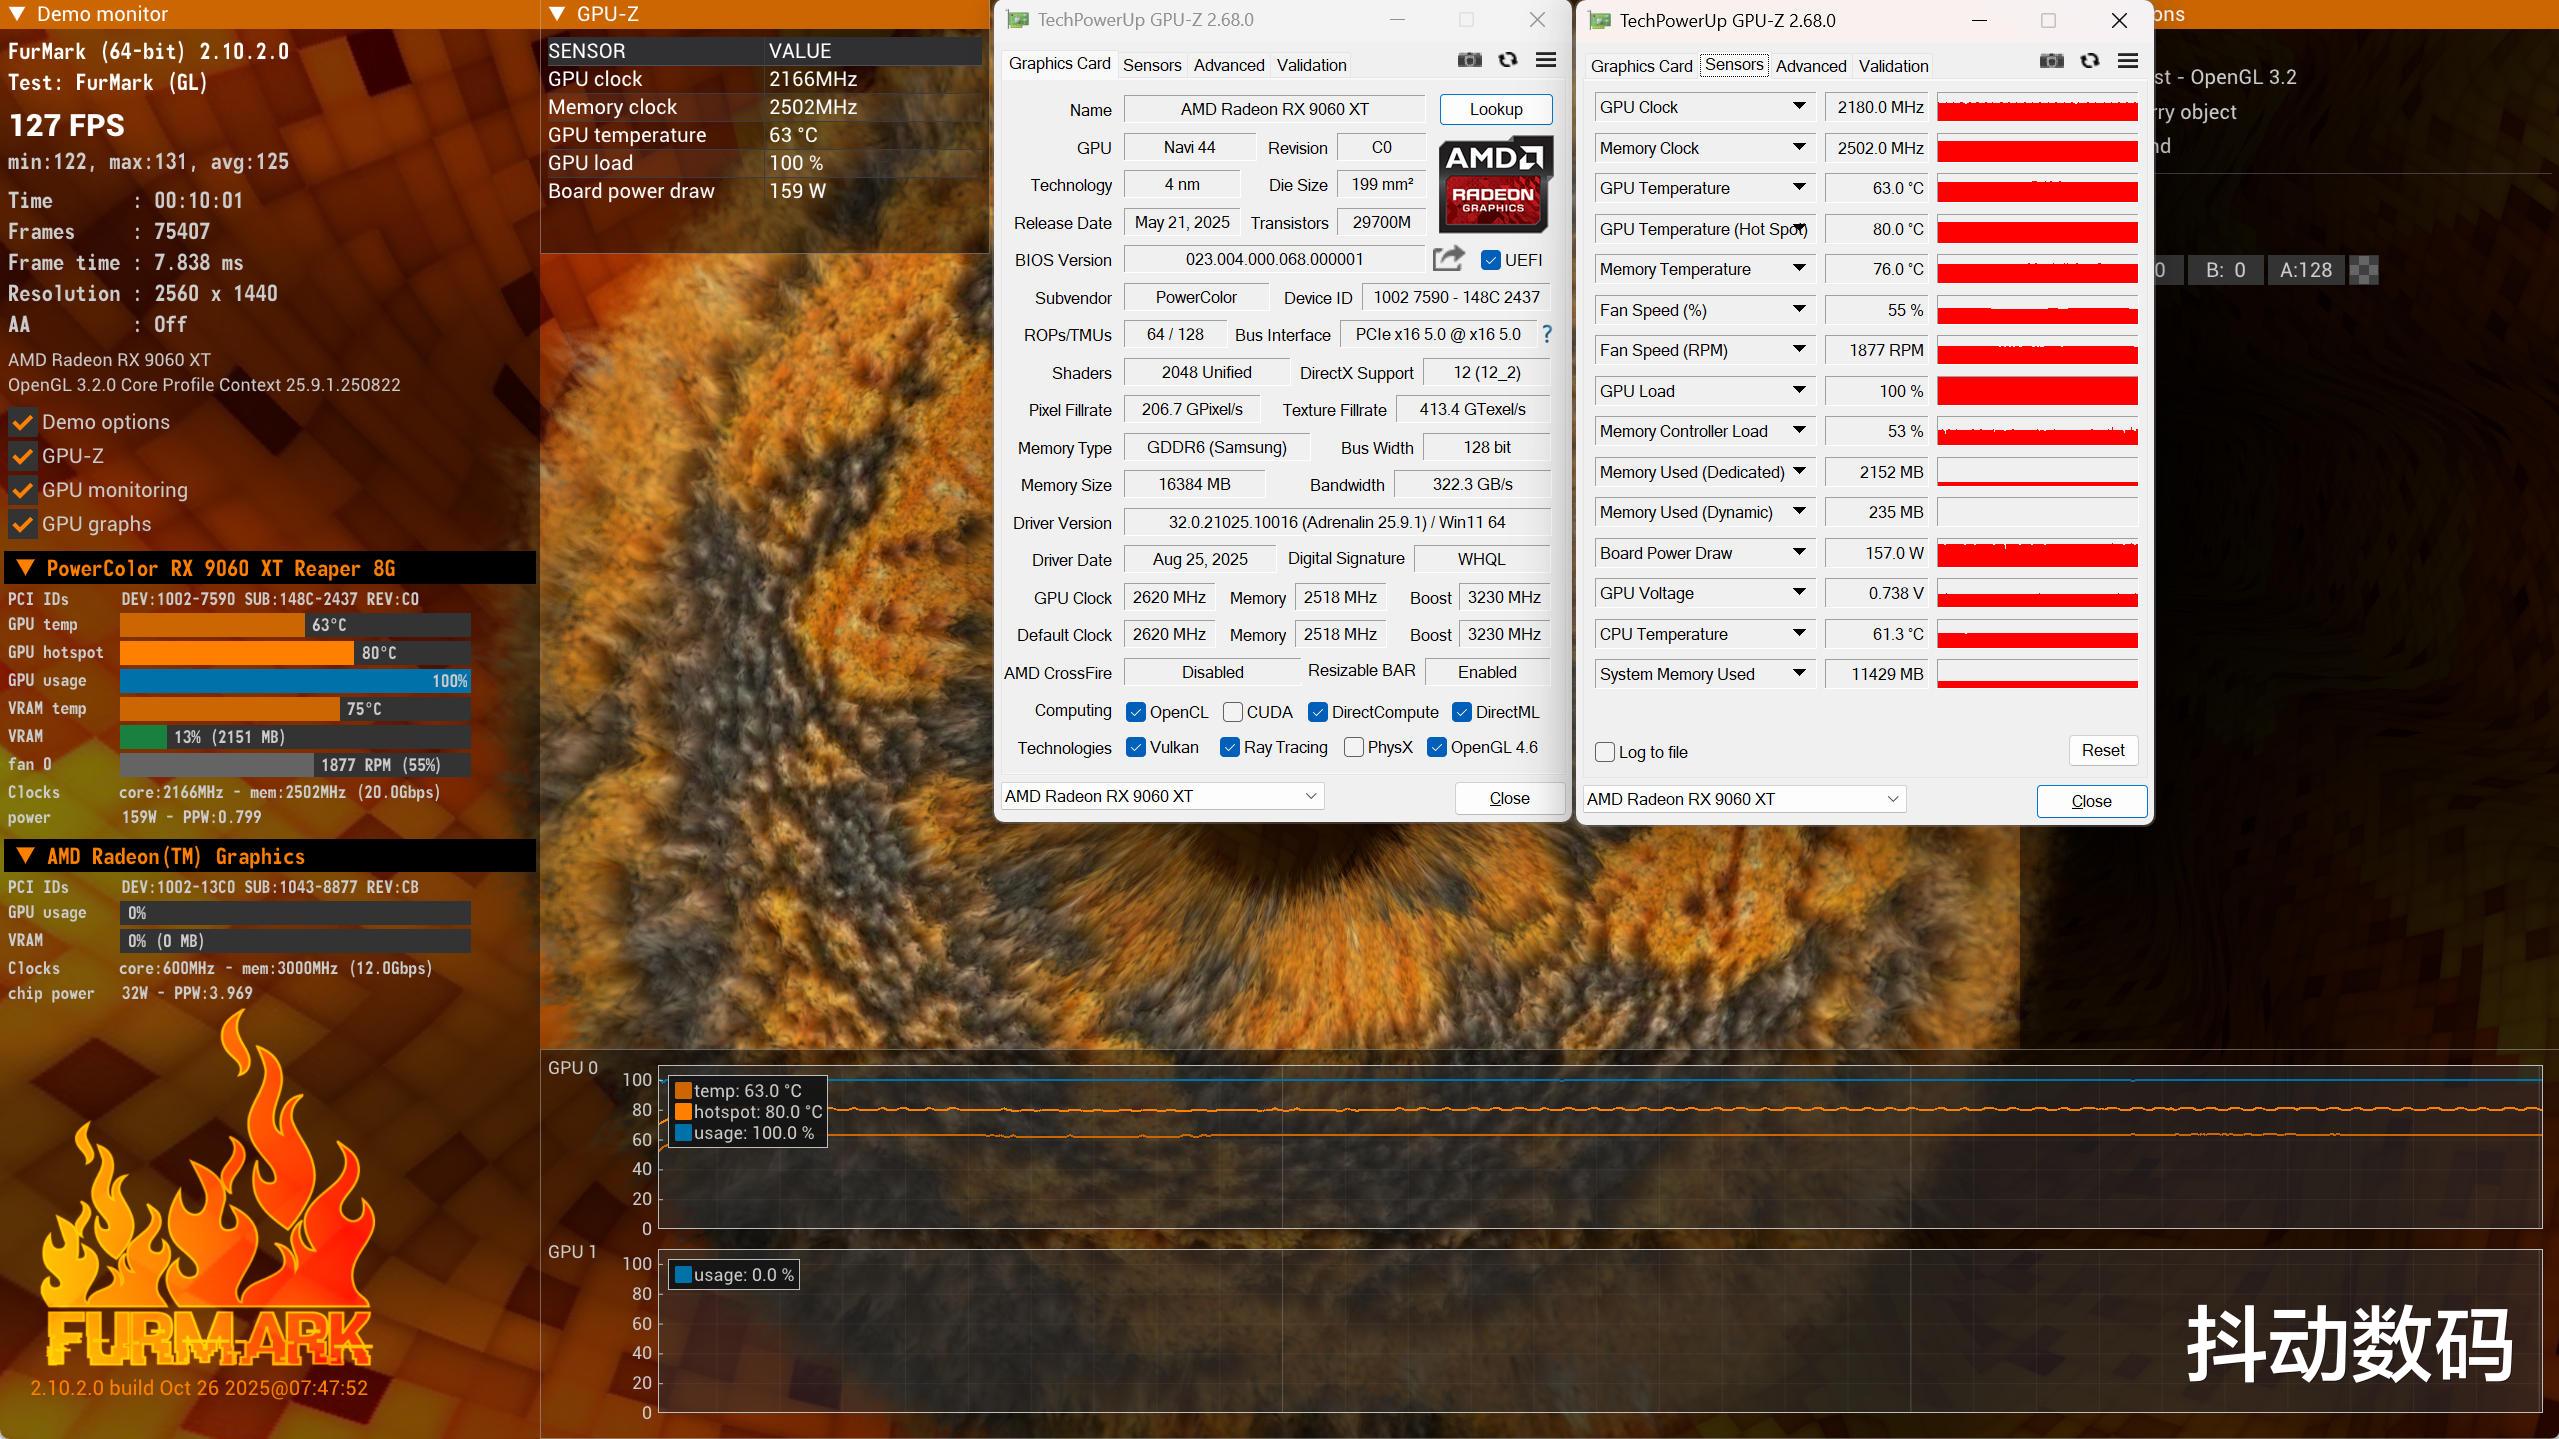Click camera icon in Sensors window
2559x1439 pixels.
click(x=2051, y=61)
